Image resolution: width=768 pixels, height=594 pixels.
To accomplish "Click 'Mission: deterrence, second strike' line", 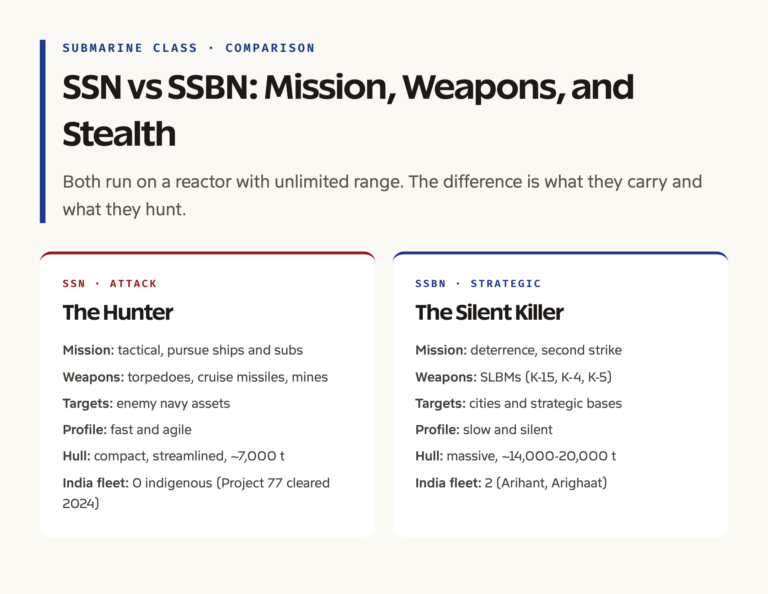I will pos(518,350).
